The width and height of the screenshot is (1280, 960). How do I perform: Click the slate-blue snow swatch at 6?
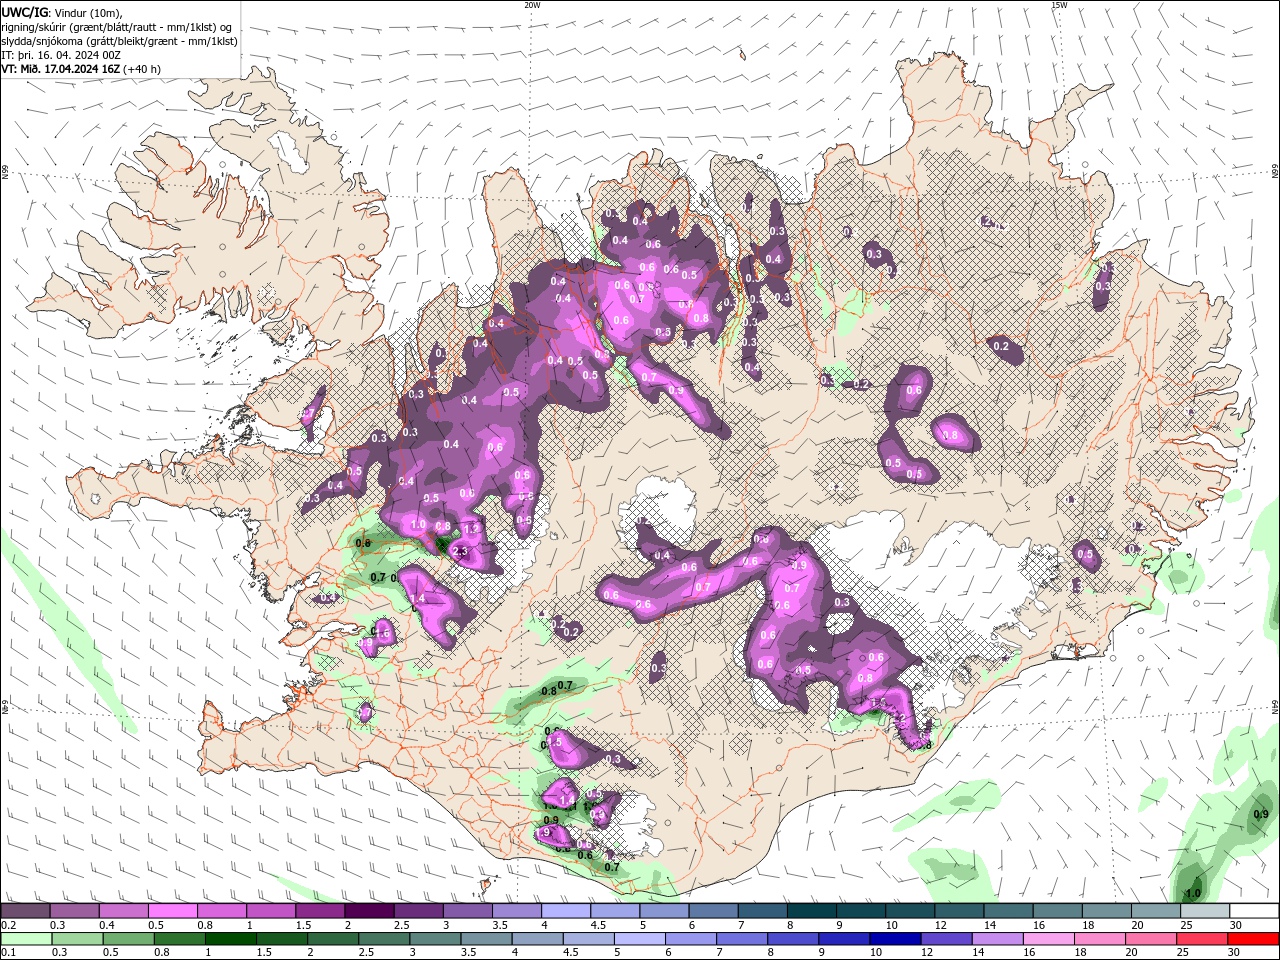pos(713,911)
